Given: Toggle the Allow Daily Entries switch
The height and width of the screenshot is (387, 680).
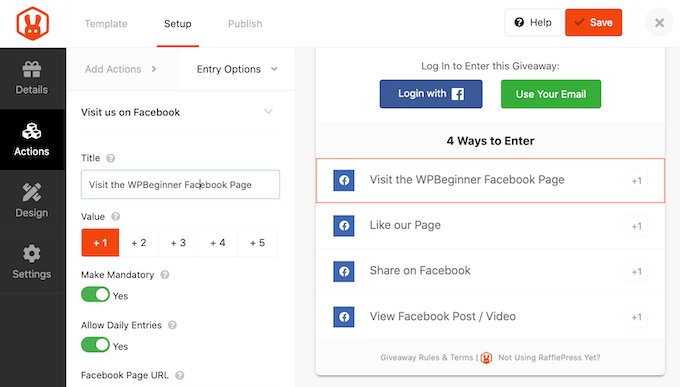Looking at the screenshot, I should pos(95,345).
